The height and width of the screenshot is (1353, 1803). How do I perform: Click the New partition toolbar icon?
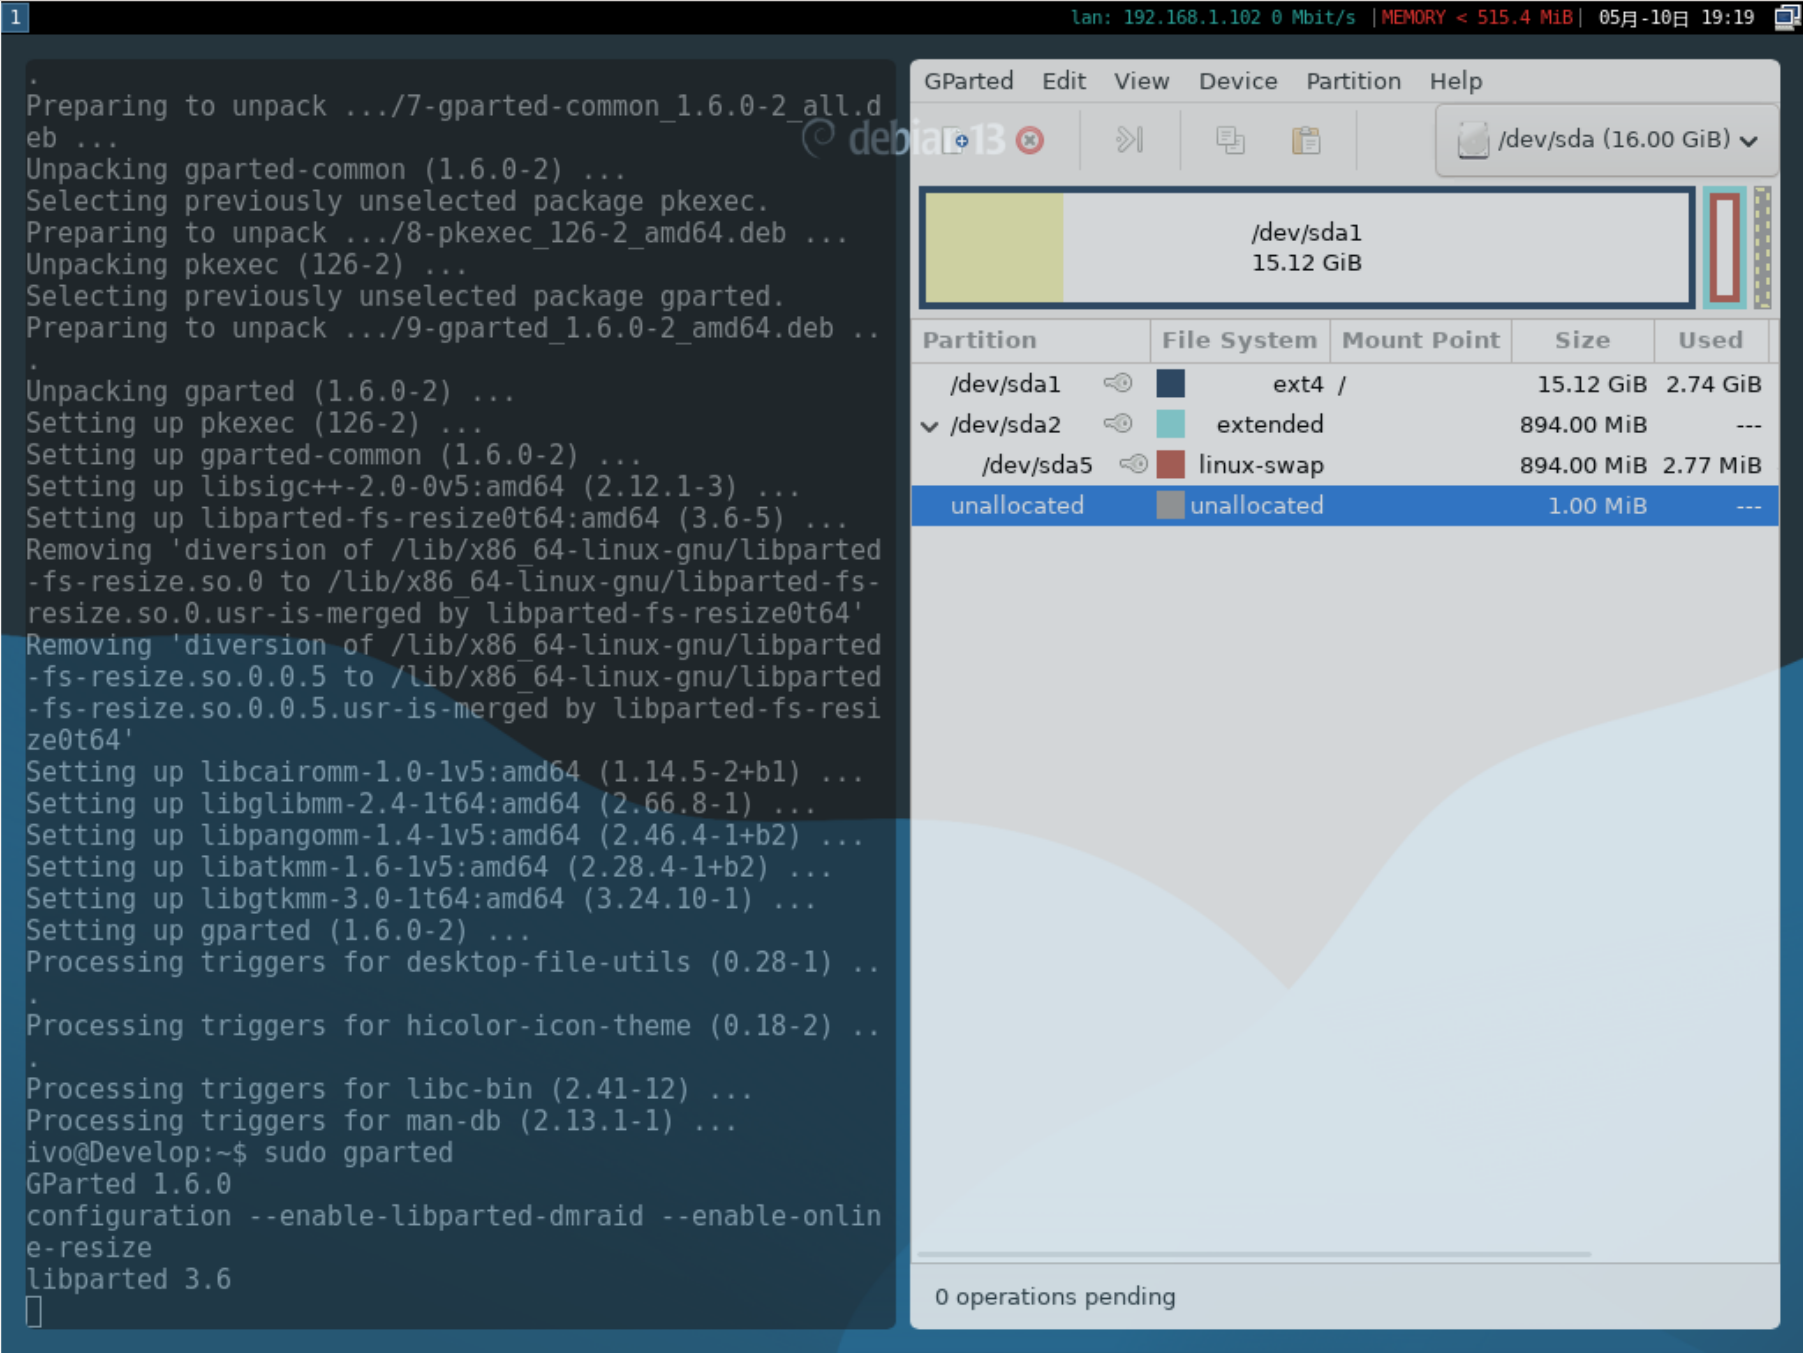(956, 140)
